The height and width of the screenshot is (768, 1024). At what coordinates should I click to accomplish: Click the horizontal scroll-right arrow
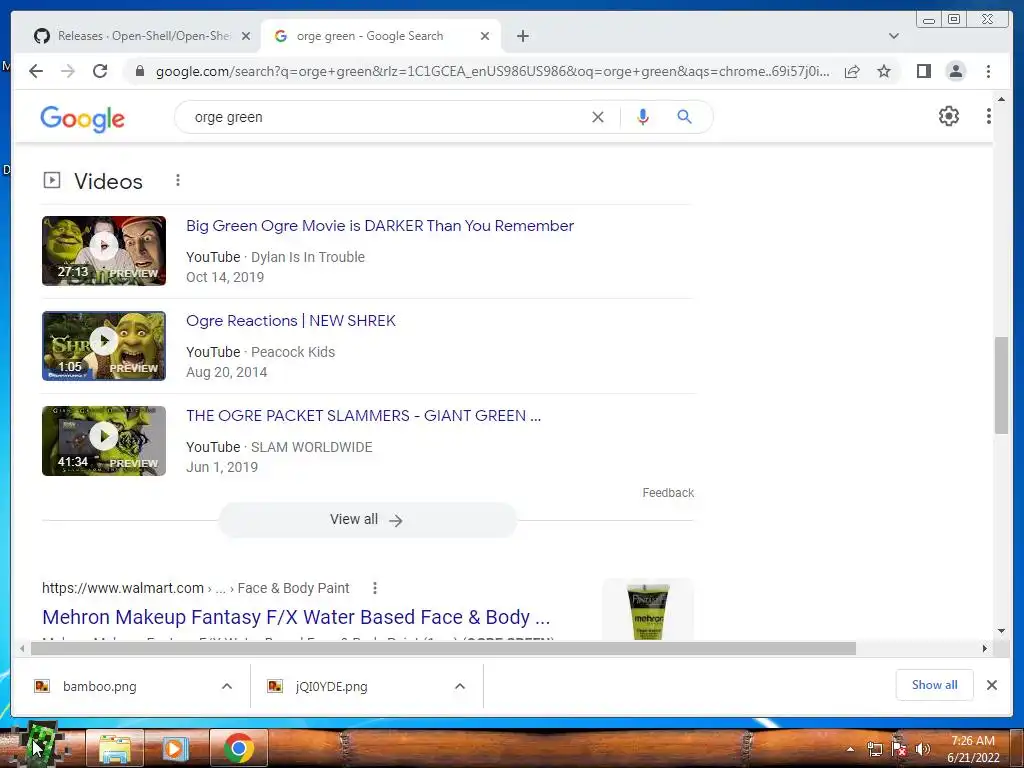pos(985,648)
